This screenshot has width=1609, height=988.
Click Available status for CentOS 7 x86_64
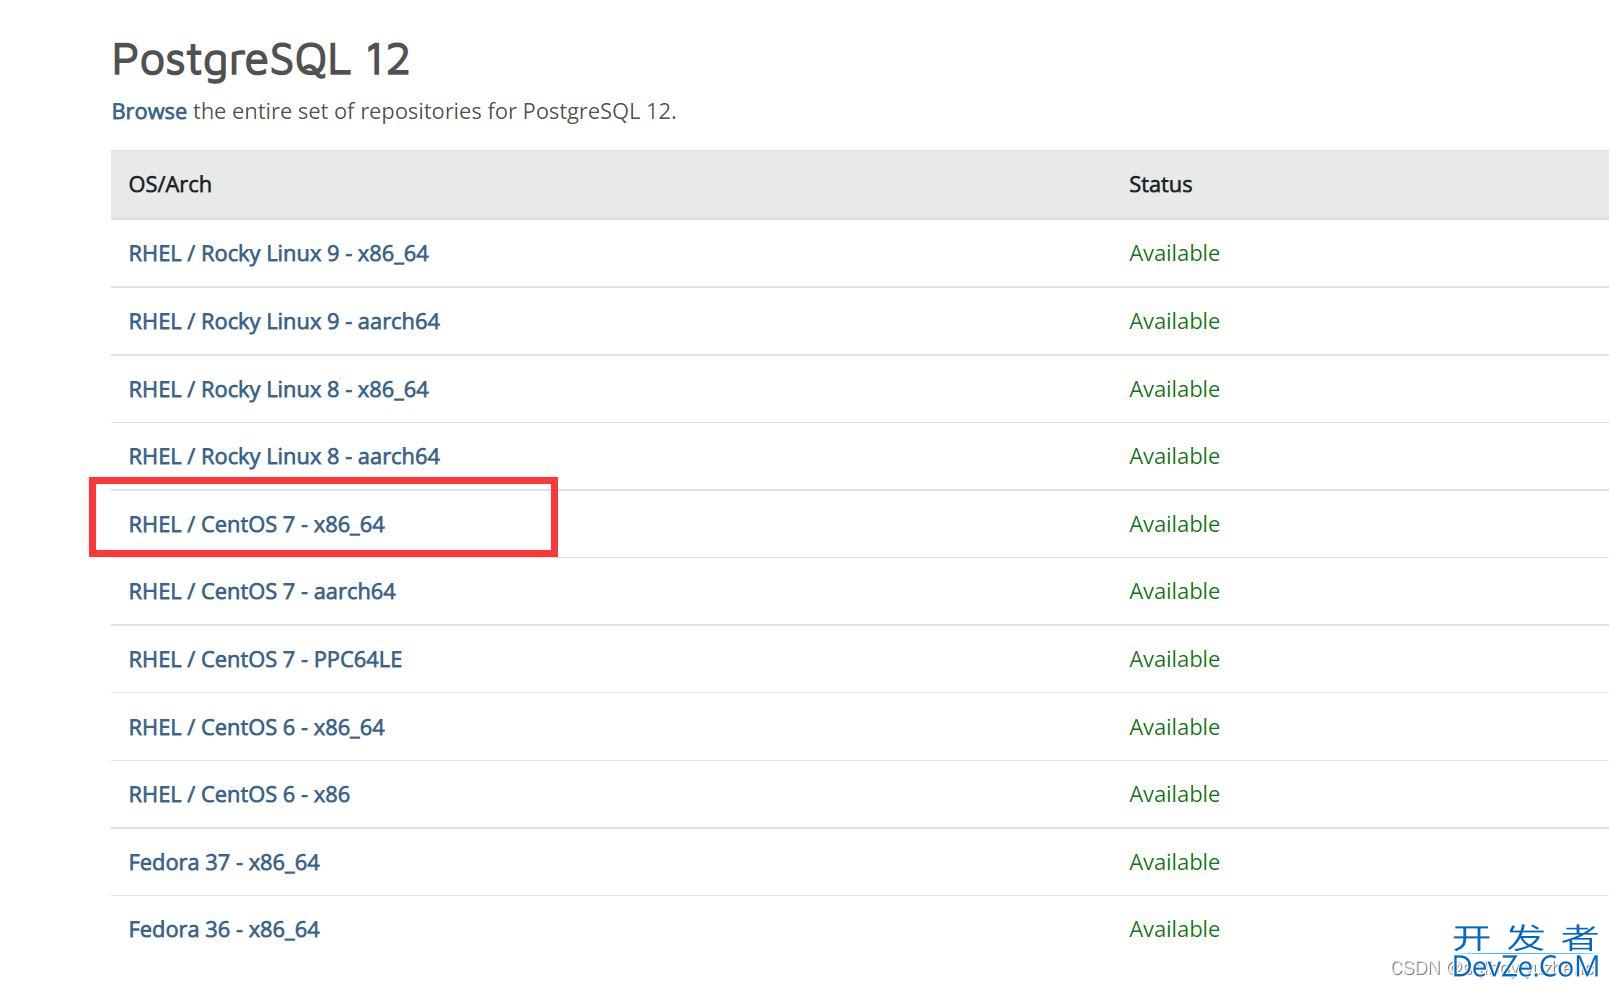(1174, 524)
